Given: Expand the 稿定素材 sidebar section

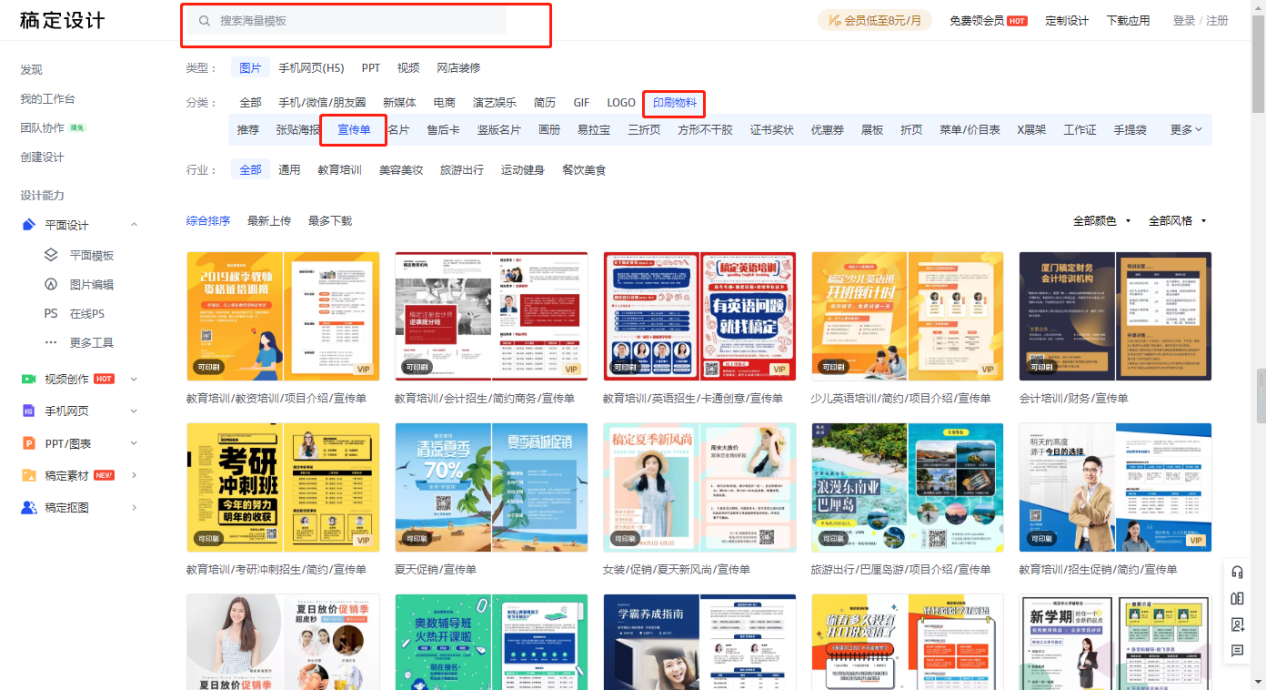Looking at the screenshot, I should coord(134,475).
